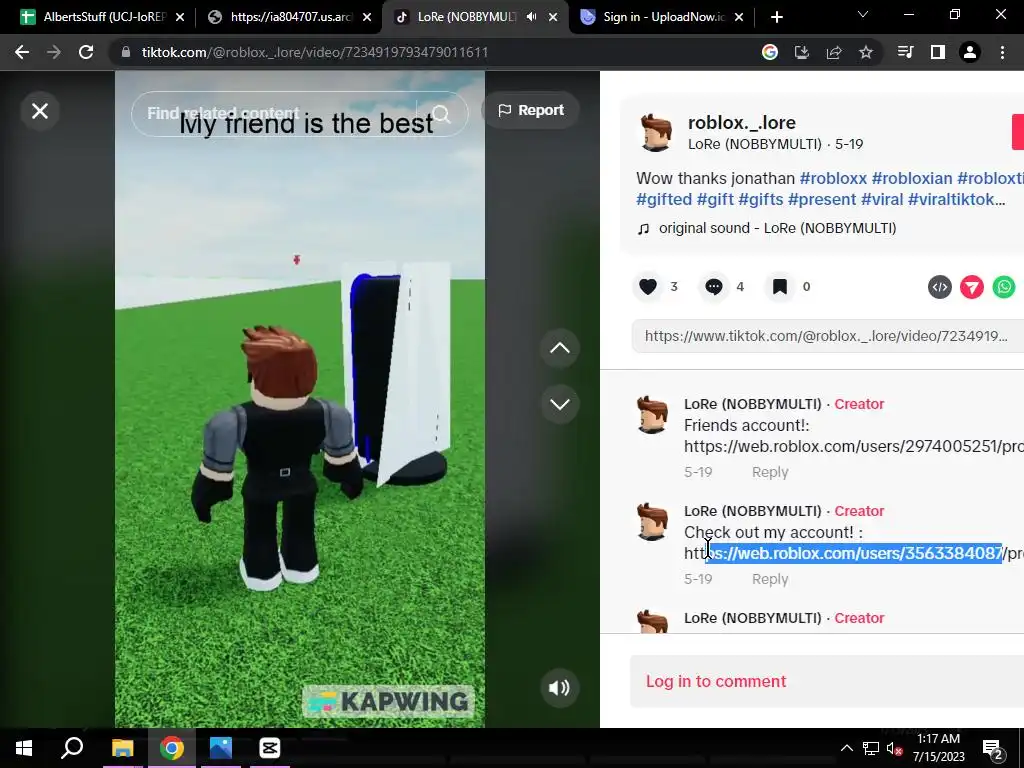Image resolution: width=1024 pixels, height=768 pixels.
Task: Open original sound - LoRe (NOBBYMULTI)
Action: 777,228
